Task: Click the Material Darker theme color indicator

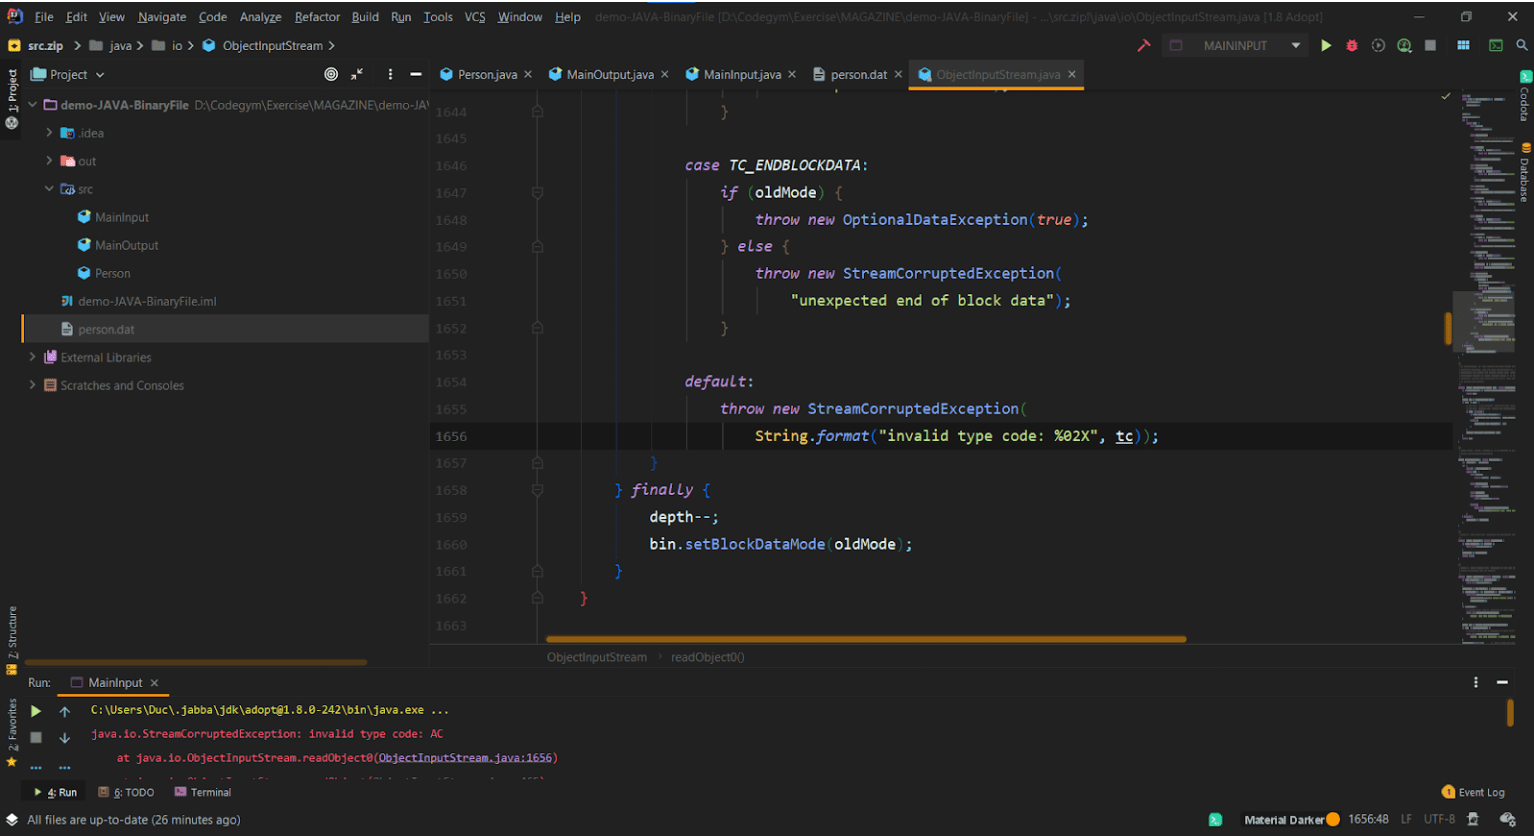Action: [x=1332, y=819]
